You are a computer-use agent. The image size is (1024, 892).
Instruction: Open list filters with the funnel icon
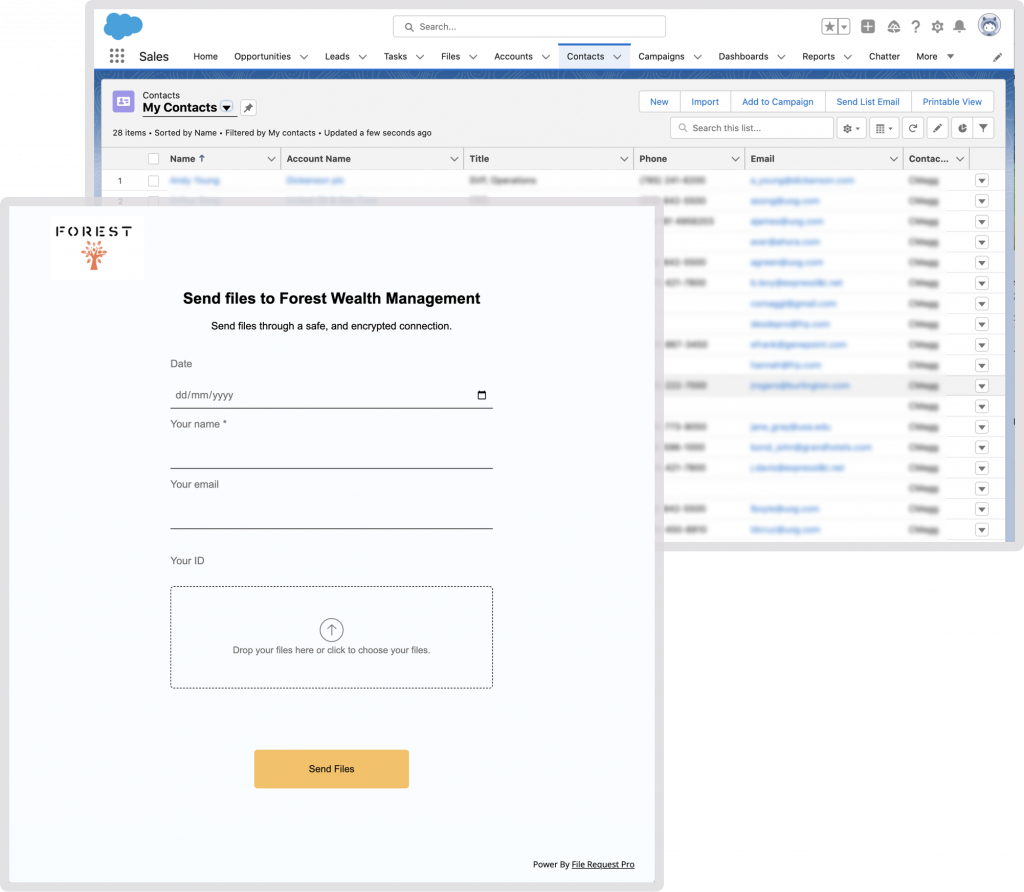985,127
